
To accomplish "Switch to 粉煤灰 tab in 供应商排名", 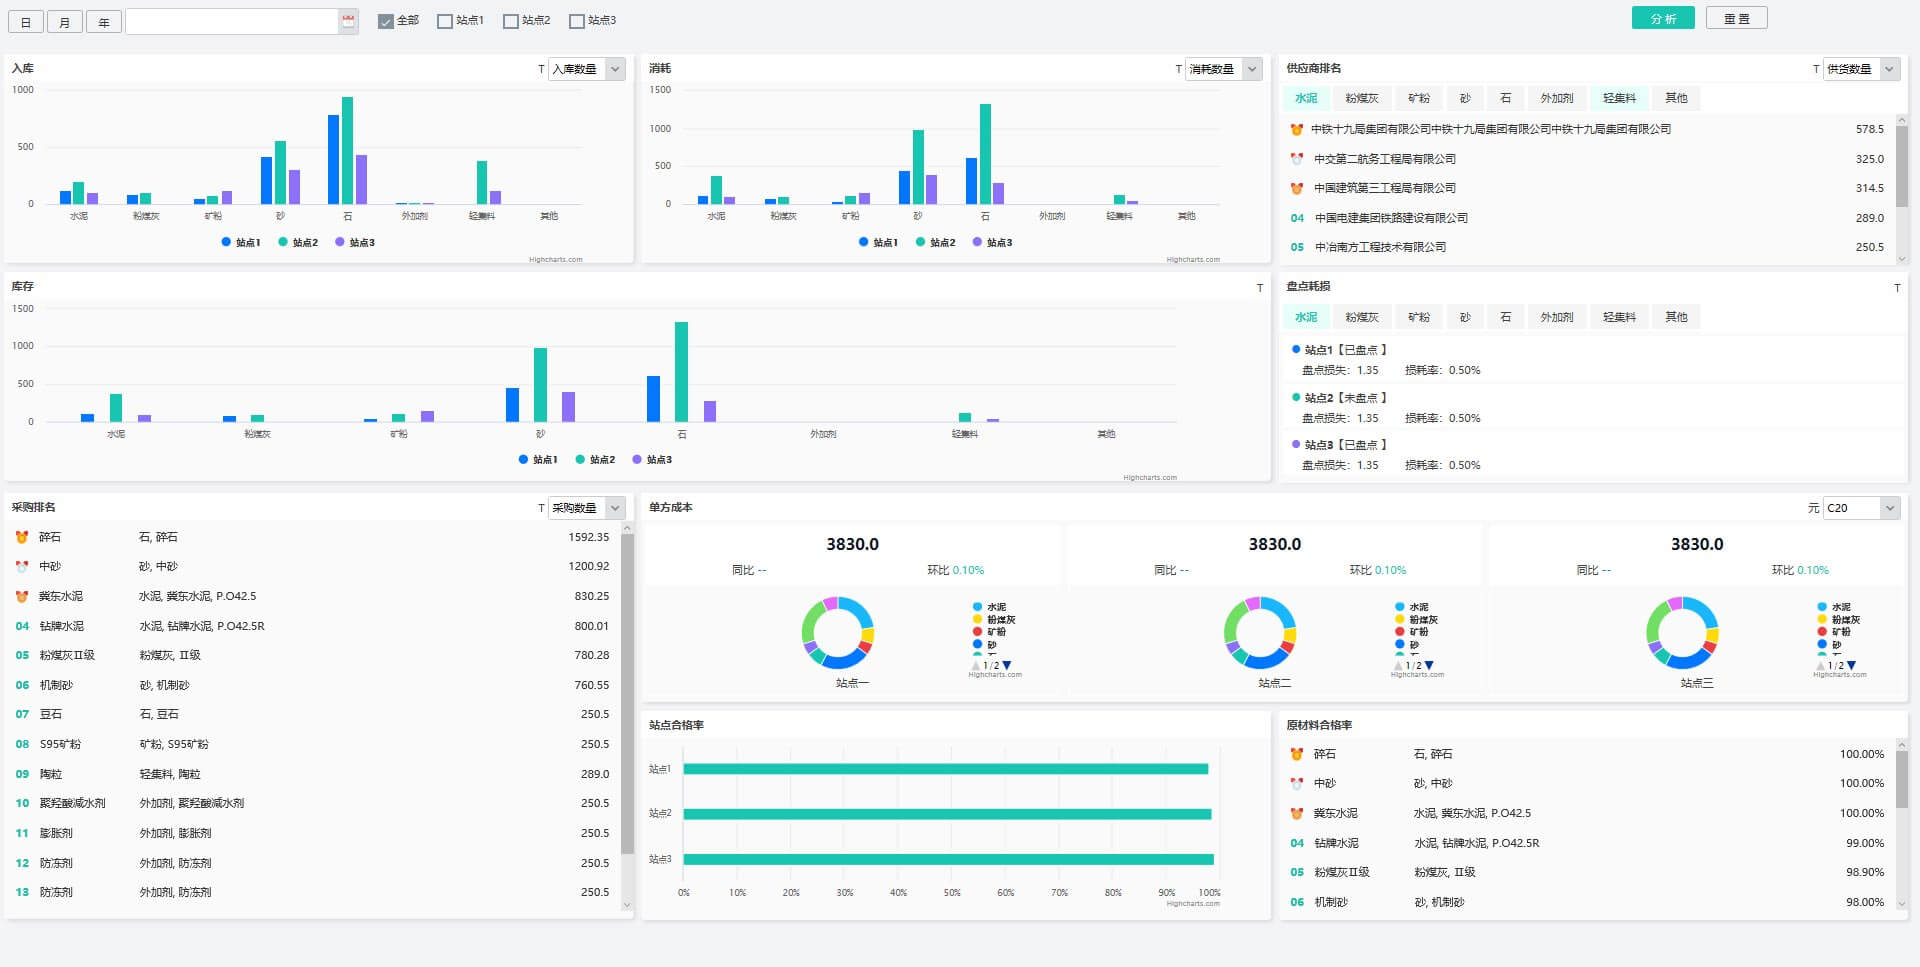I will (1361, 98).
